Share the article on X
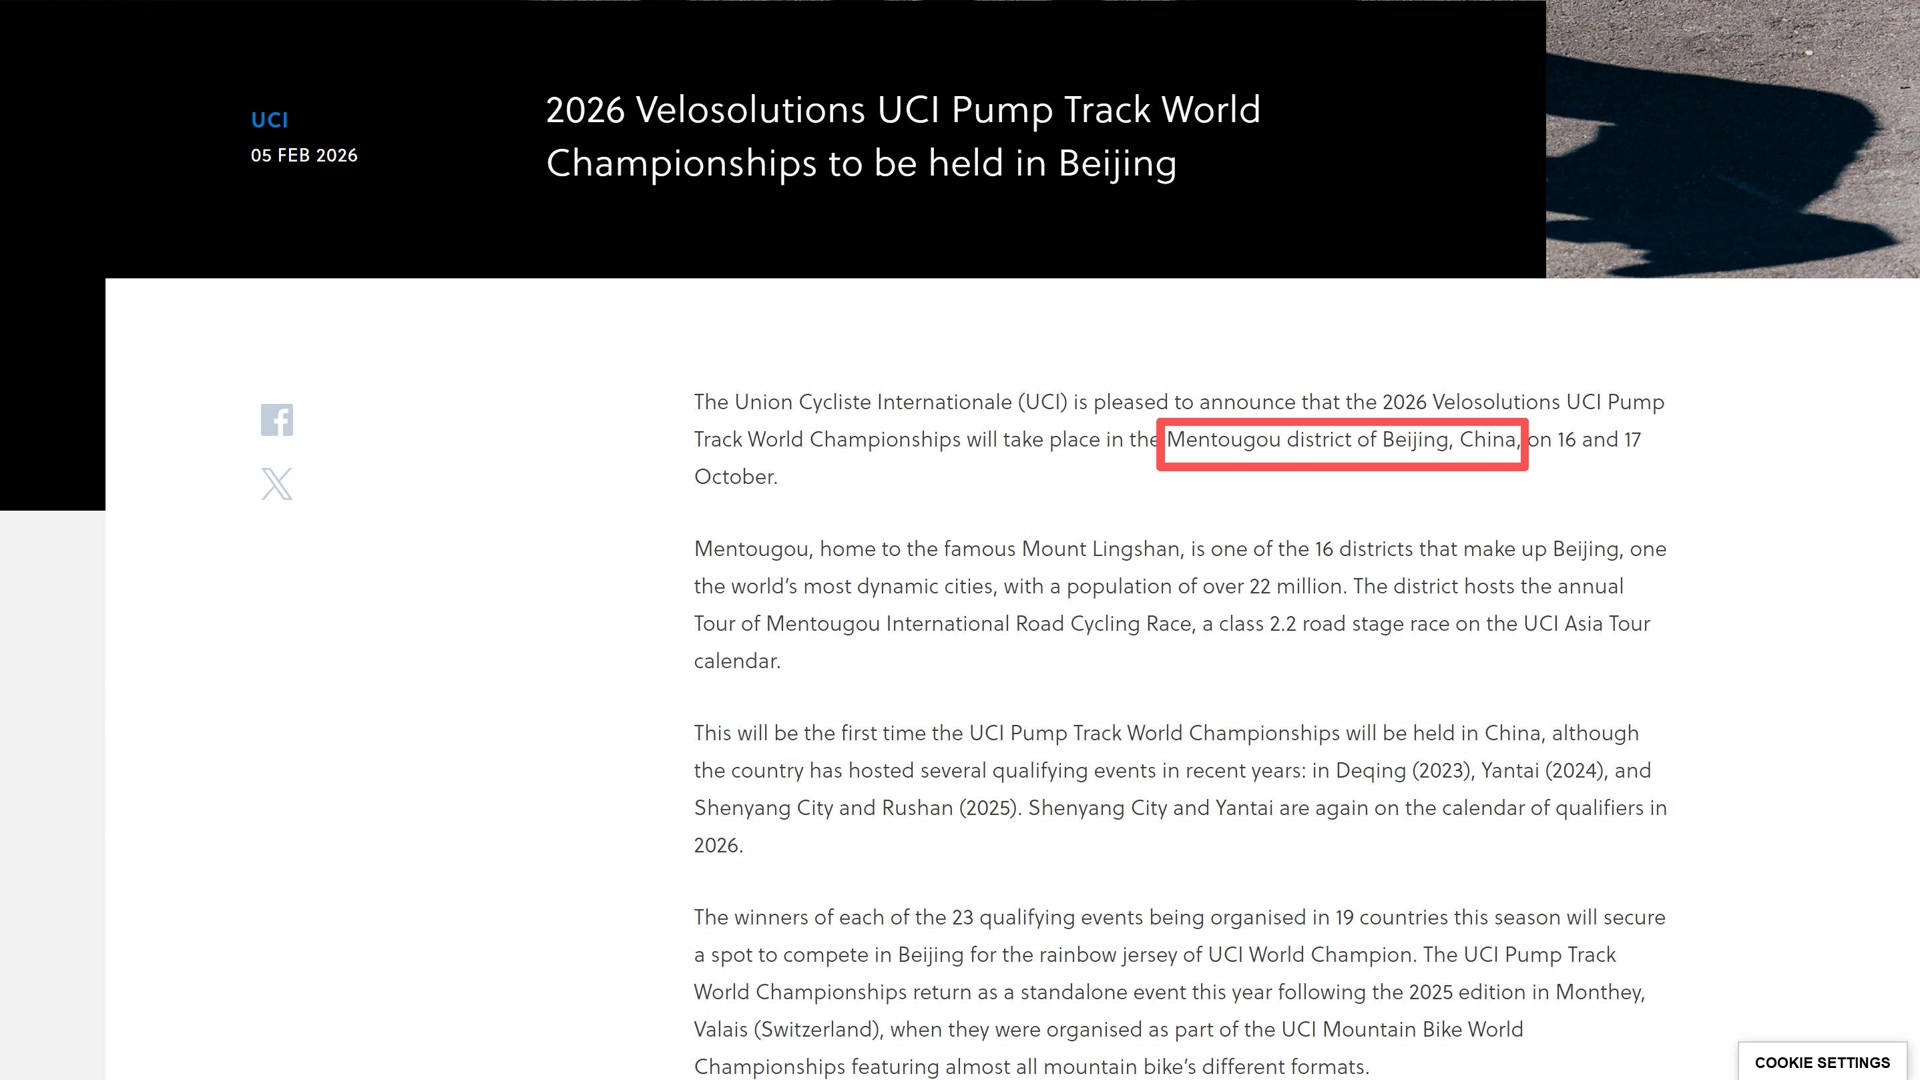Image resolution: width=1920 pixels, height=1080 pixels. coord(277,484)
